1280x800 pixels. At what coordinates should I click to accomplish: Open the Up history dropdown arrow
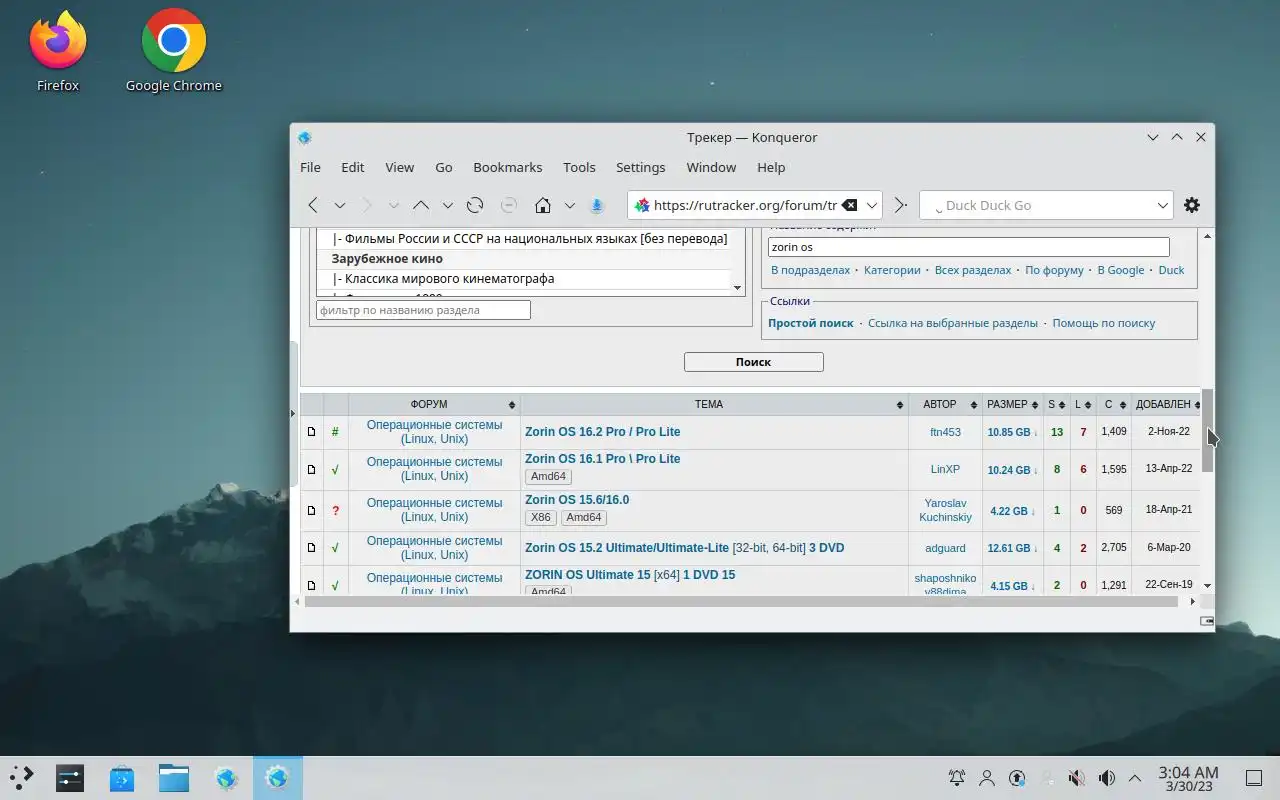447,205
